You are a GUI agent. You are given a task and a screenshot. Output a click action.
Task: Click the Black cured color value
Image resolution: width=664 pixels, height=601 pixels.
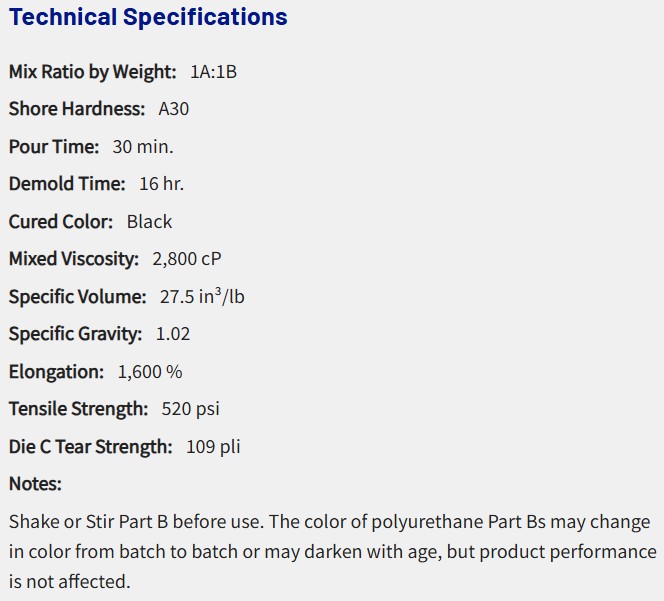(x=149, y=222)
